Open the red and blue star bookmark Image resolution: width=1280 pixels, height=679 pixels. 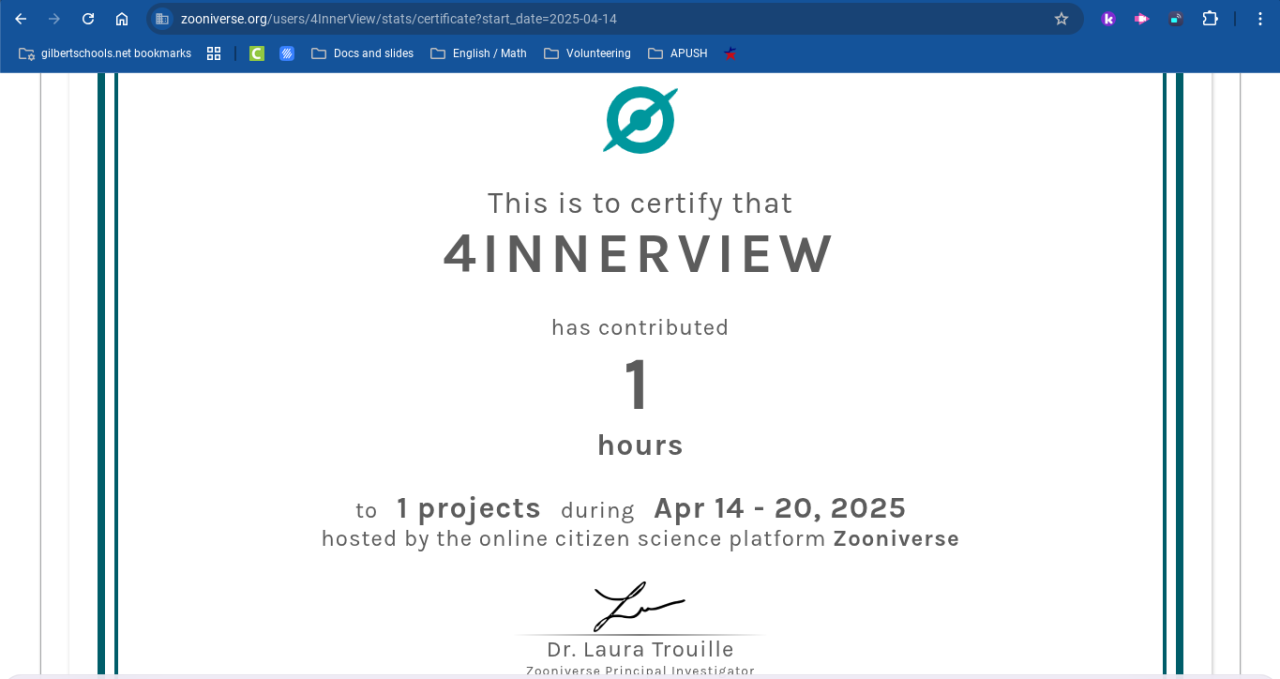point(731,53)
